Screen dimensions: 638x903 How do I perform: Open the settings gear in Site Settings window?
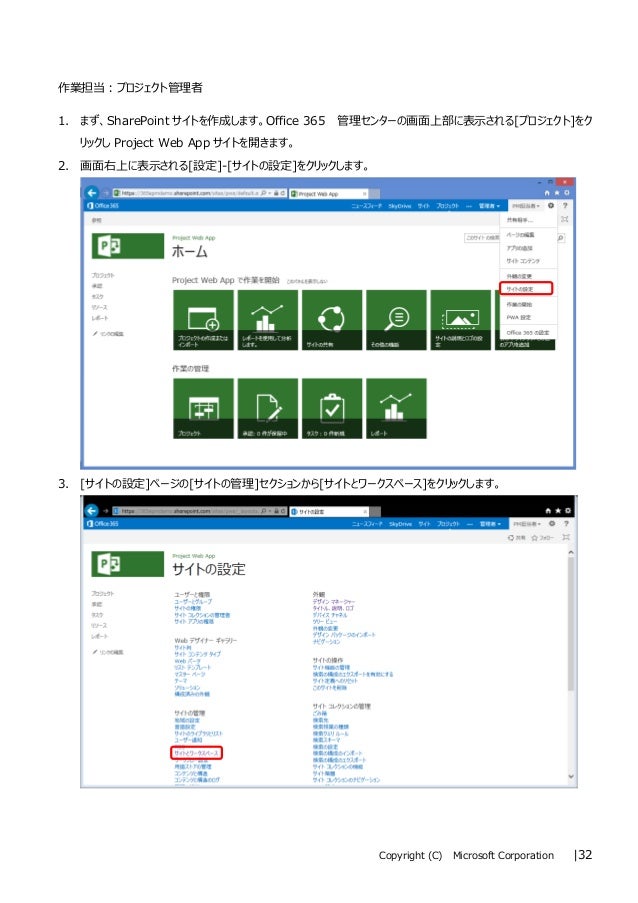[x=552, y=523]
